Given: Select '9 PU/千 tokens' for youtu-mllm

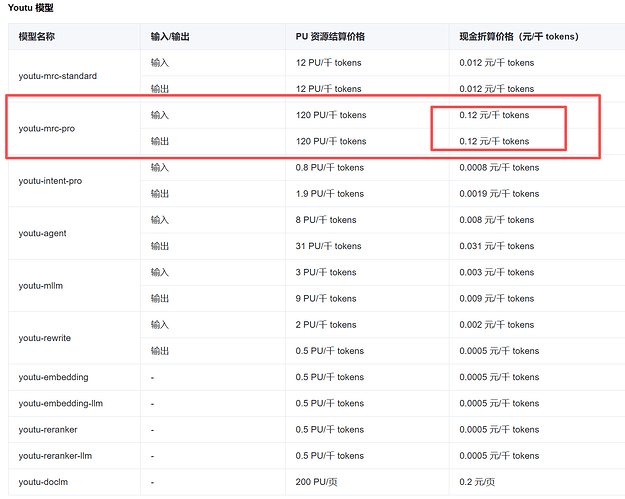Looking at the screenshot, I should point(326,299).
